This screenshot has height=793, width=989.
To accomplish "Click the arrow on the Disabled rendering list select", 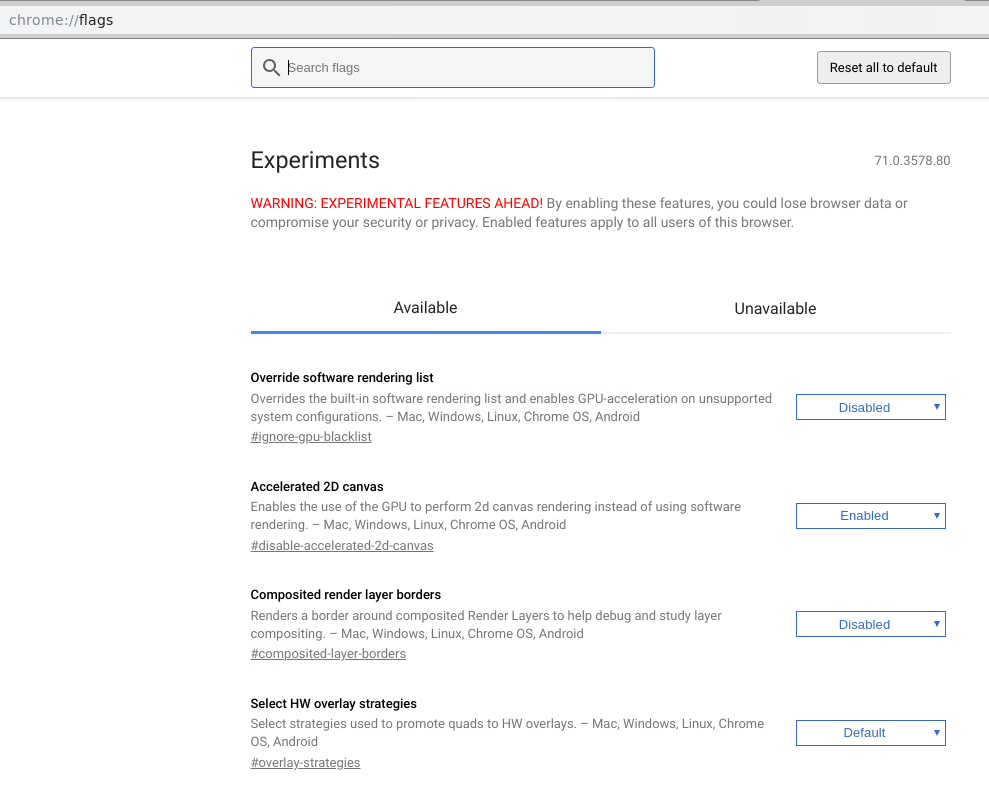I will click(937, 407).
